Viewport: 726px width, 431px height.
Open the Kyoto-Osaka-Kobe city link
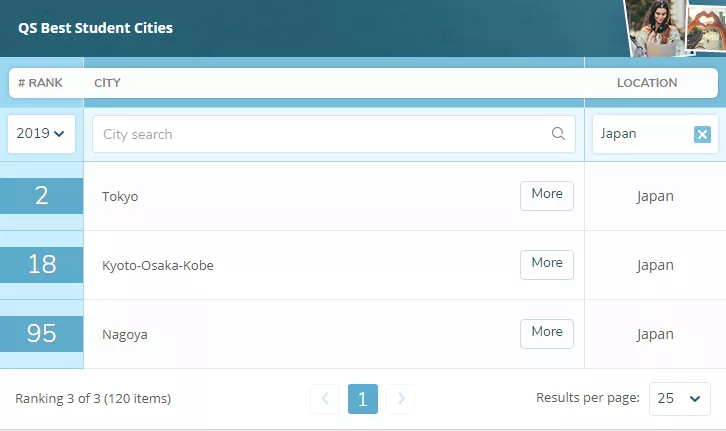tap(158, 266)
